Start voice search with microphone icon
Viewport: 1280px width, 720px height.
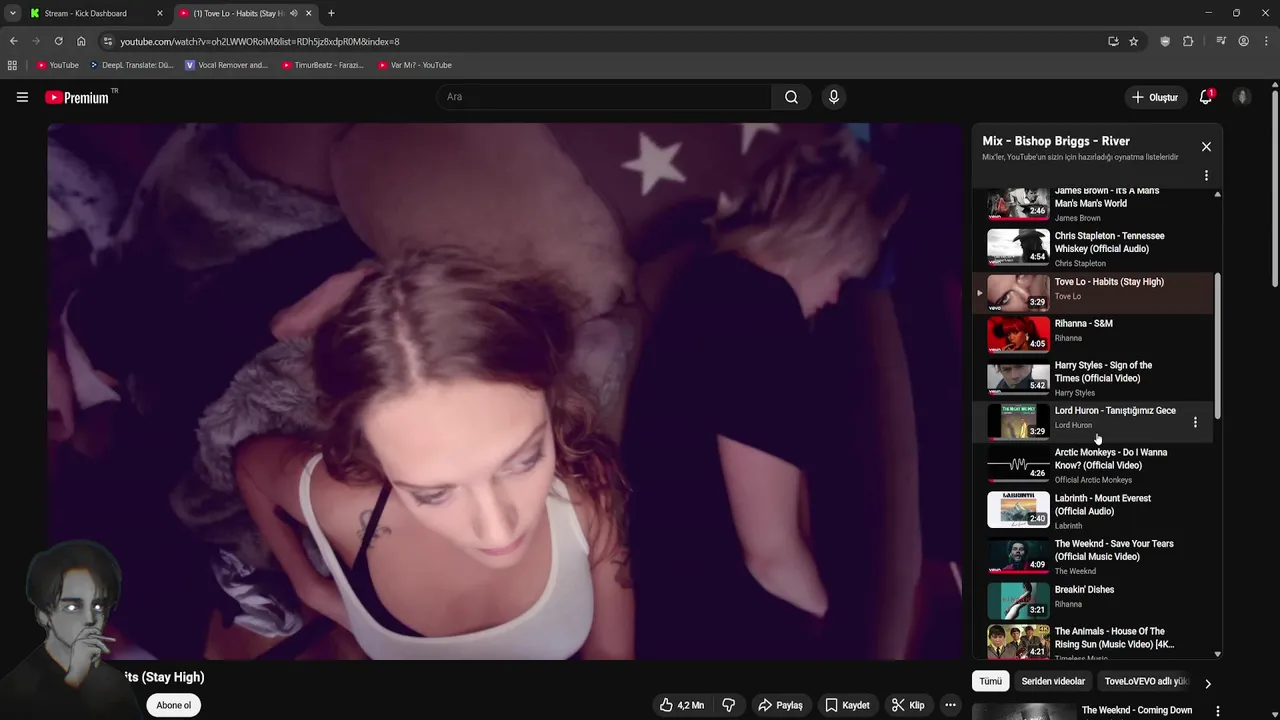[833, 97]
